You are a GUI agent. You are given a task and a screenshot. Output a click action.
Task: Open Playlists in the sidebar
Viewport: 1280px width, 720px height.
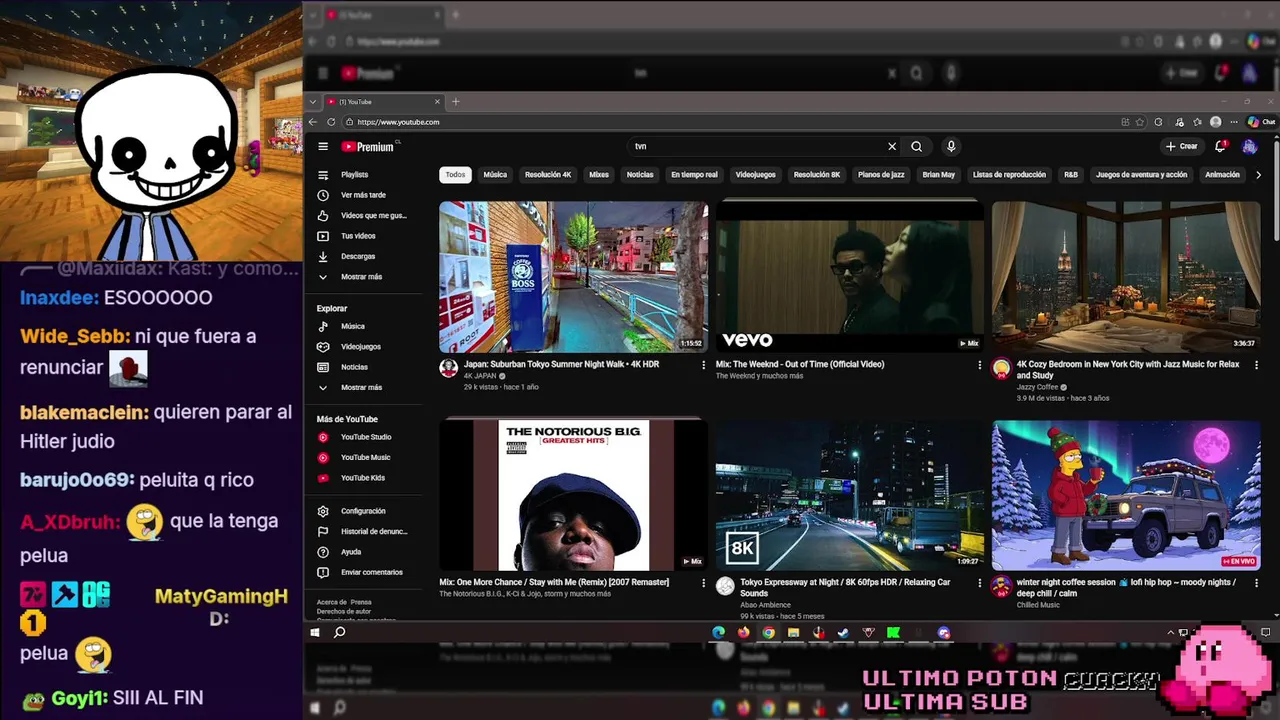354,175
